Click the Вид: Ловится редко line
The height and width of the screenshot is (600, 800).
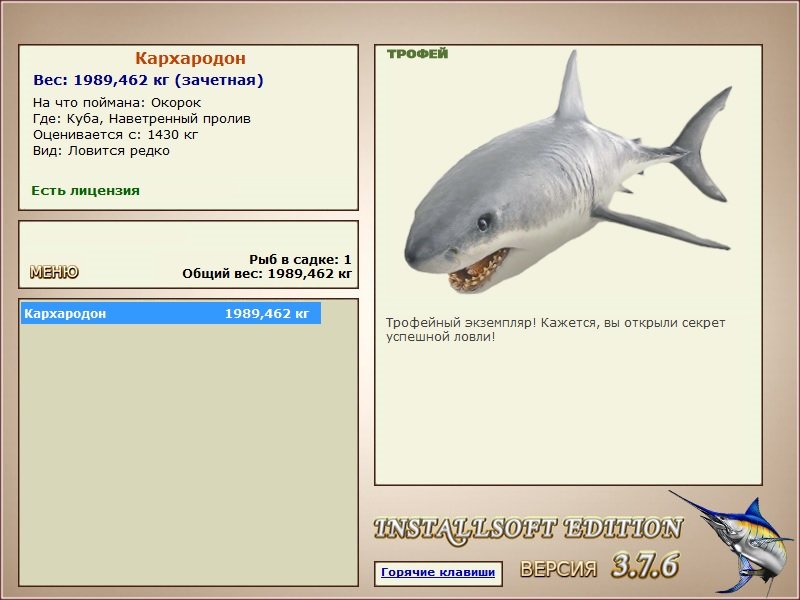click(101, 151)
